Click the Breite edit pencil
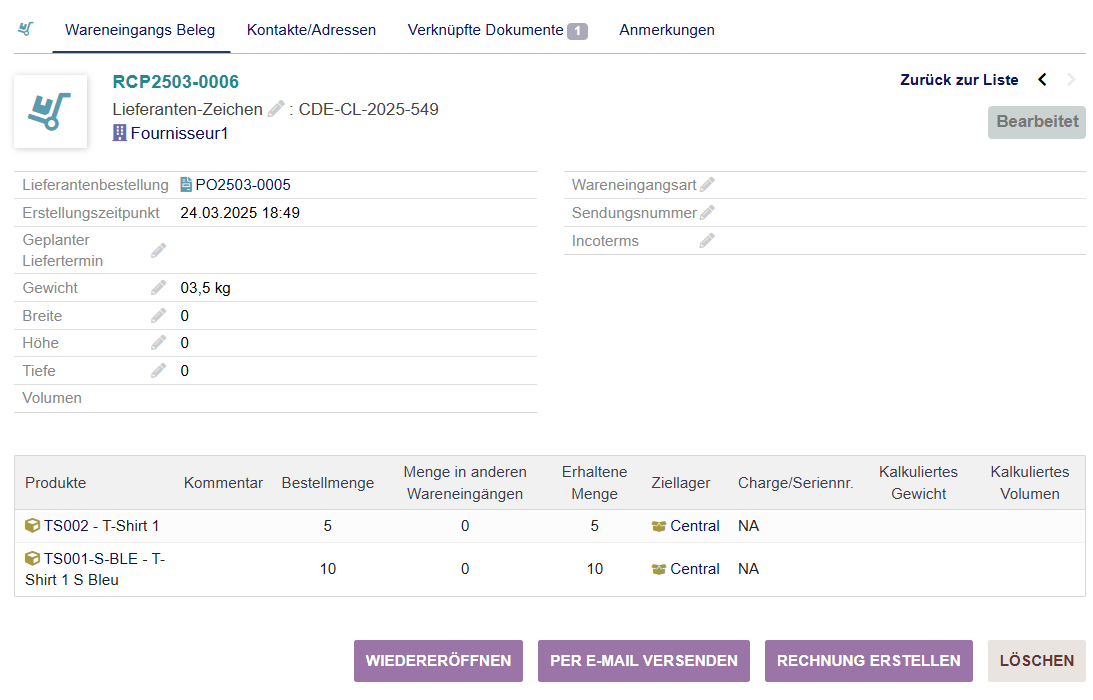 158,316
